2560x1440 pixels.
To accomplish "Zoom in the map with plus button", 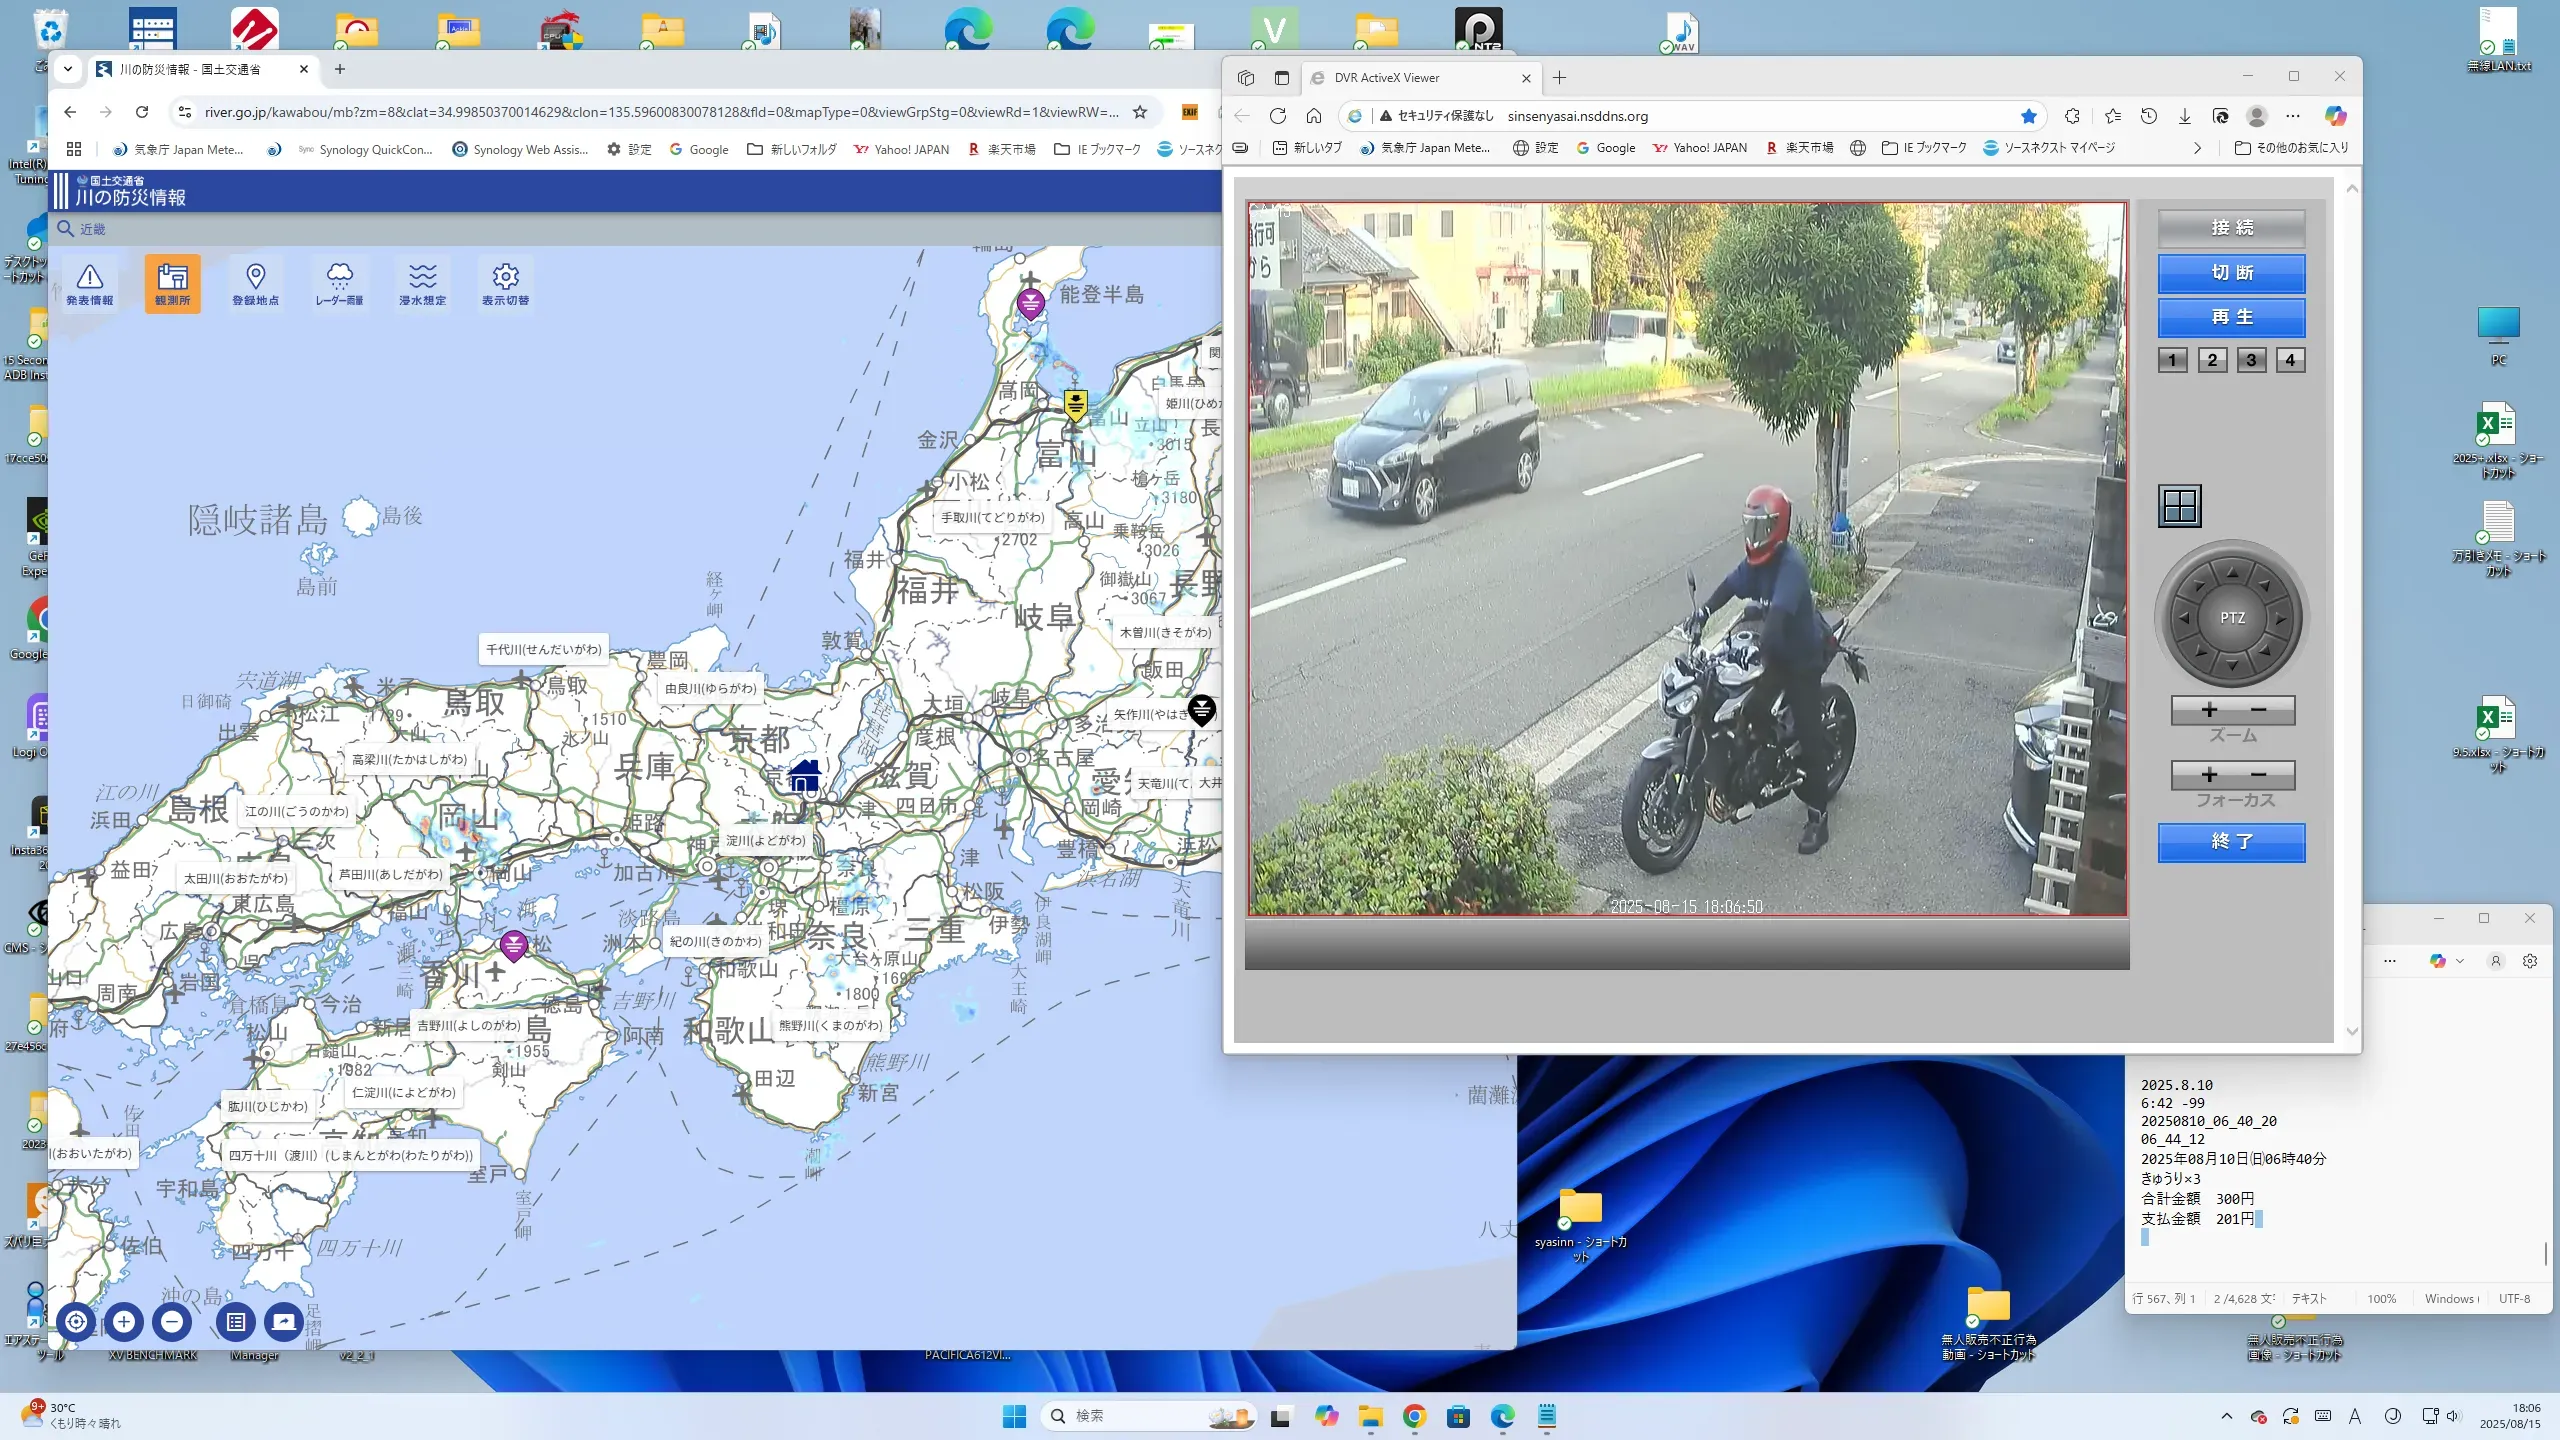I will click(x=123, y=1322).
